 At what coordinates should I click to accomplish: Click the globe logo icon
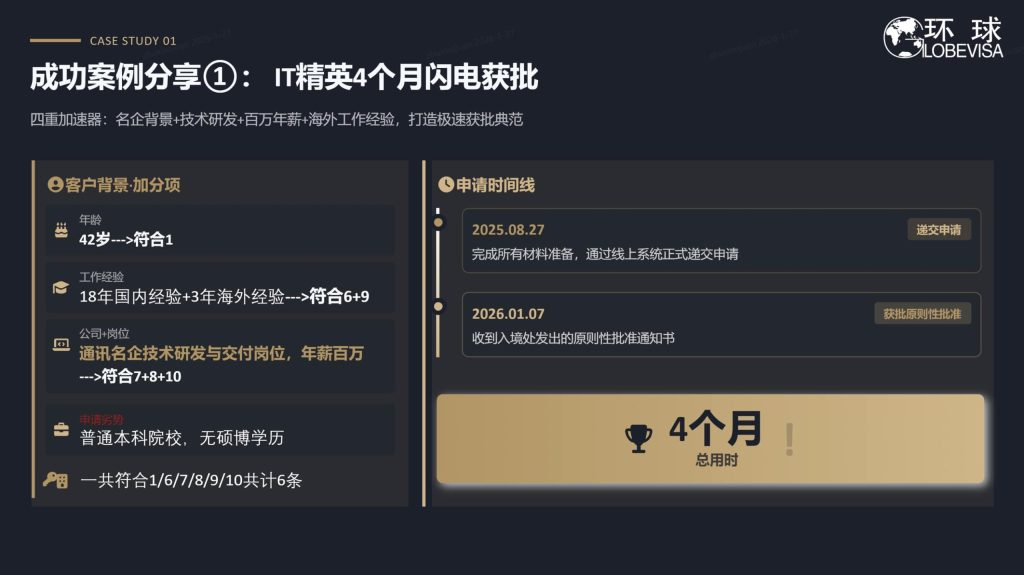click(x=902, y=37)
